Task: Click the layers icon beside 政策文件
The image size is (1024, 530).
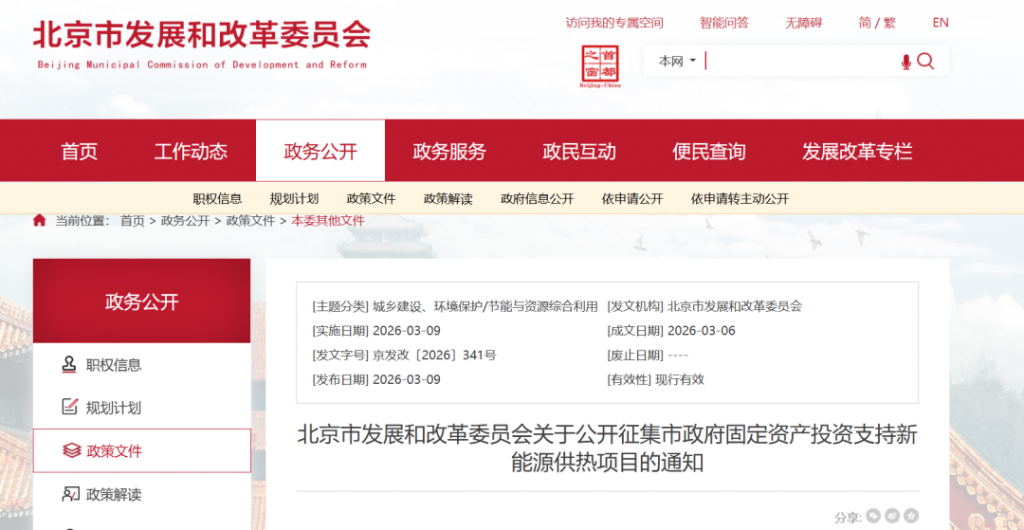Action: click(x=70, y=451)
